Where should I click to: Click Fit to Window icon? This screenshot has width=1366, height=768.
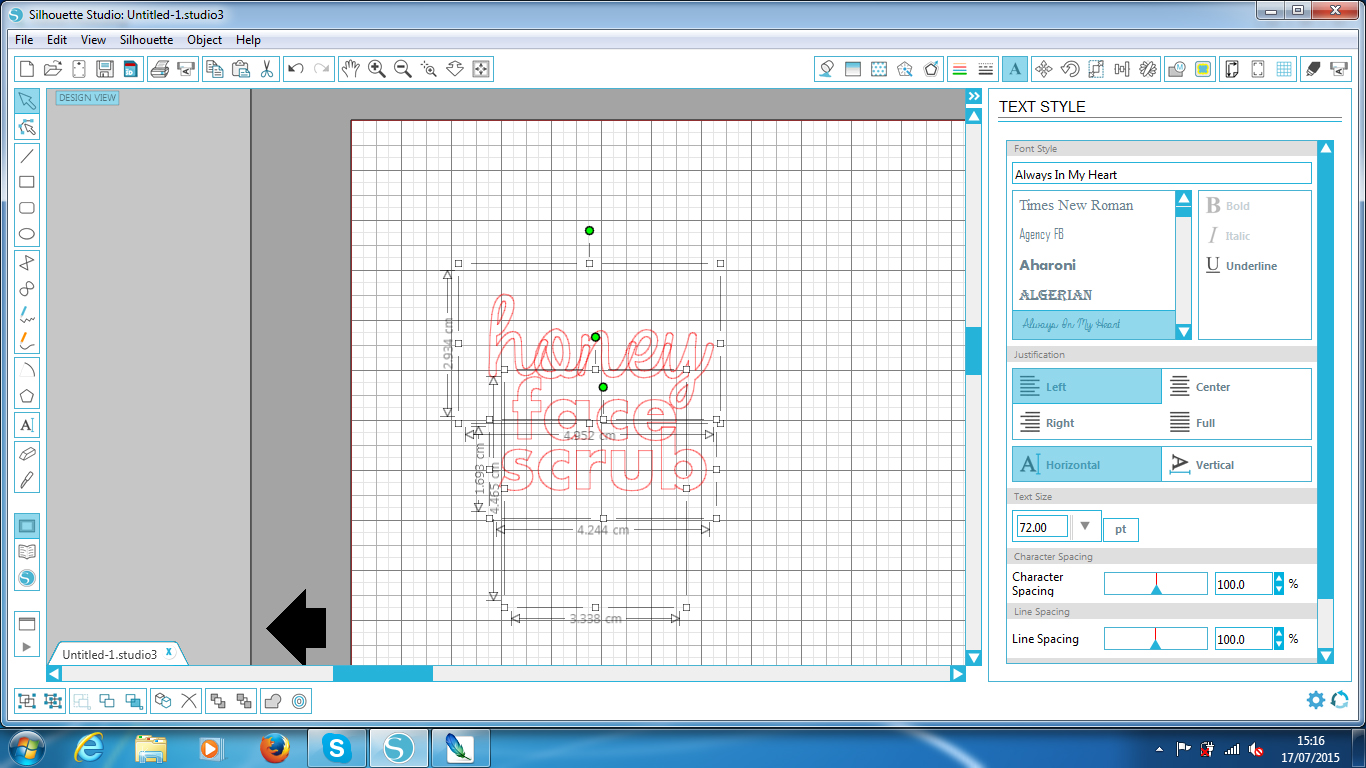[480, 69]
